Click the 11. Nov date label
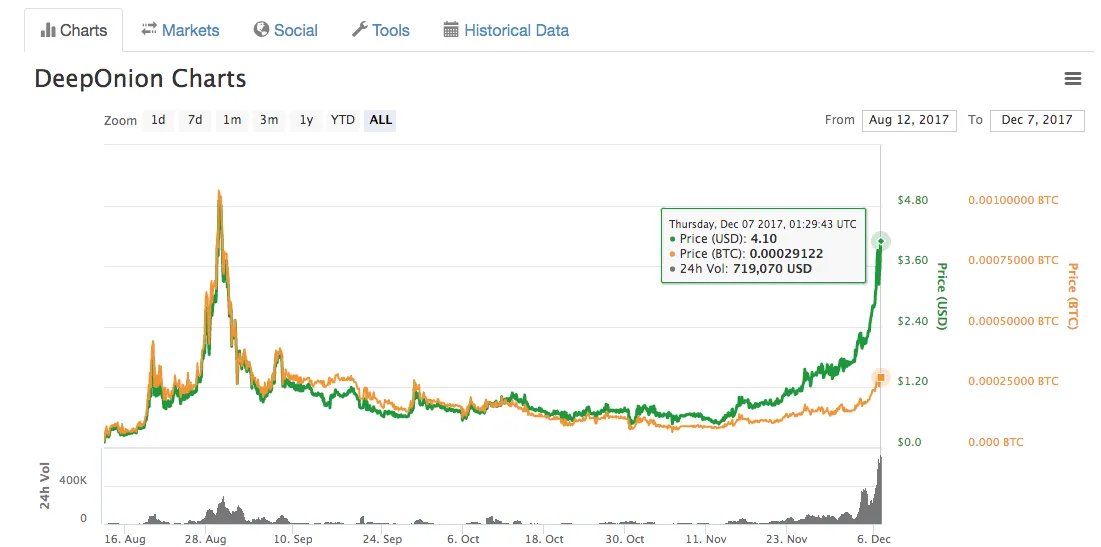Screen dimensions: 1101x547 pos(706,539)
